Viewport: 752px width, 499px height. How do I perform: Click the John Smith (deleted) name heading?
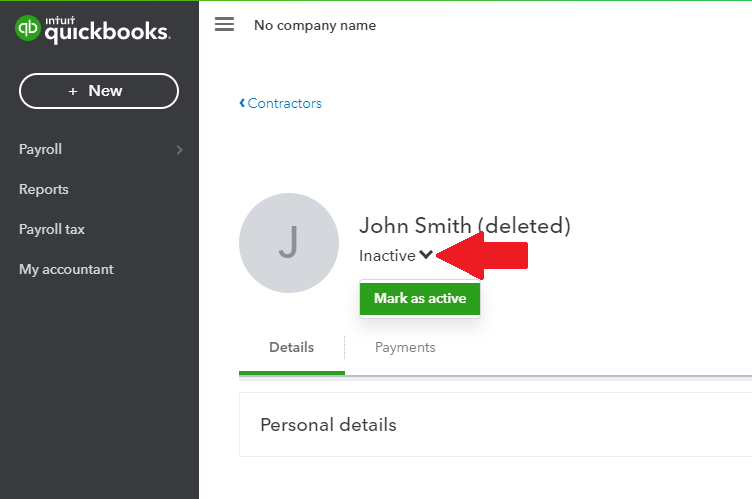pyautogui.click(x=464, y=226)
